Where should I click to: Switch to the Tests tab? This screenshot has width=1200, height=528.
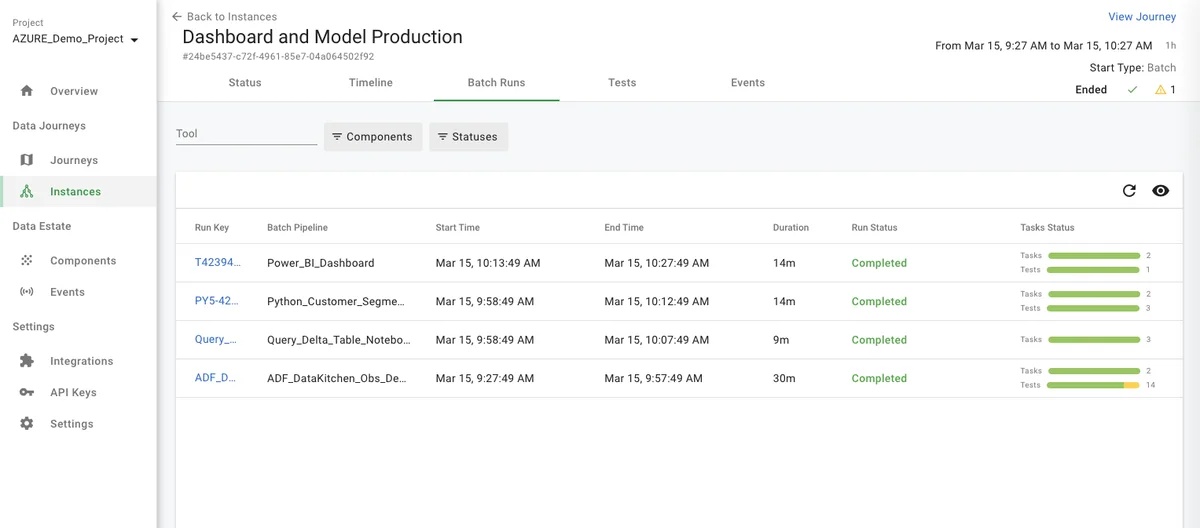622,83
